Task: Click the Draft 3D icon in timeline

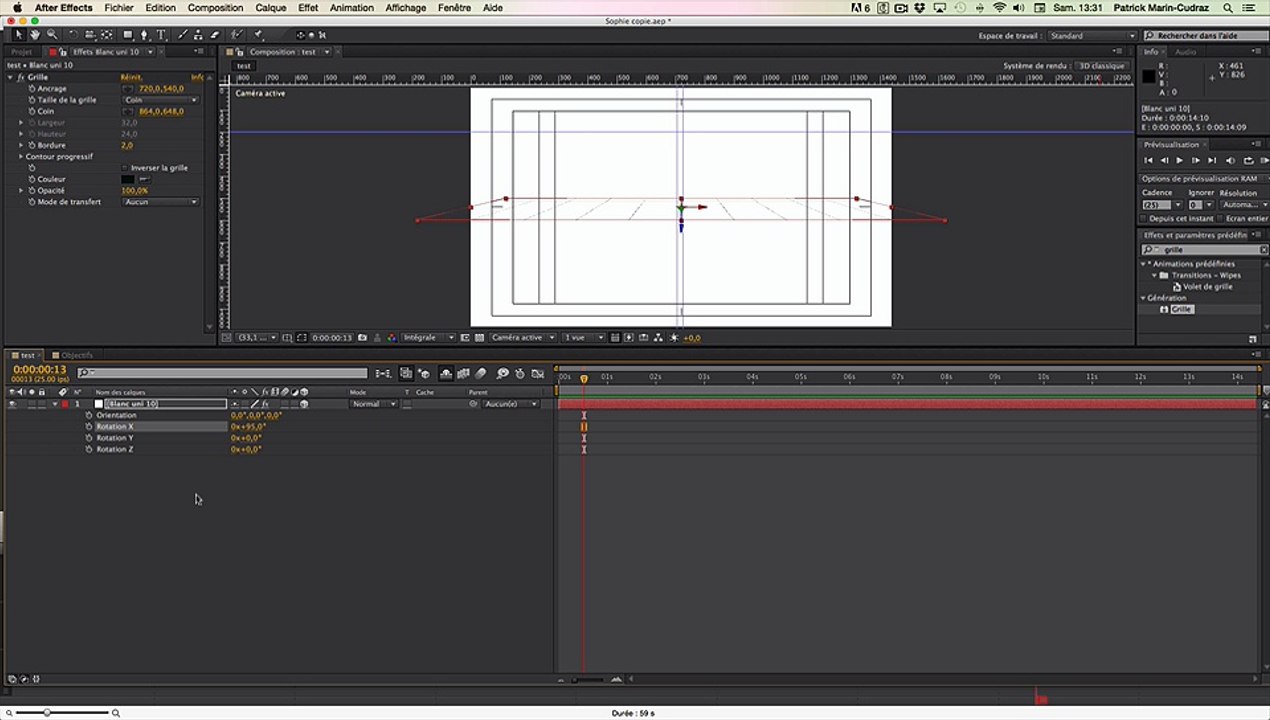Action: 425,373
